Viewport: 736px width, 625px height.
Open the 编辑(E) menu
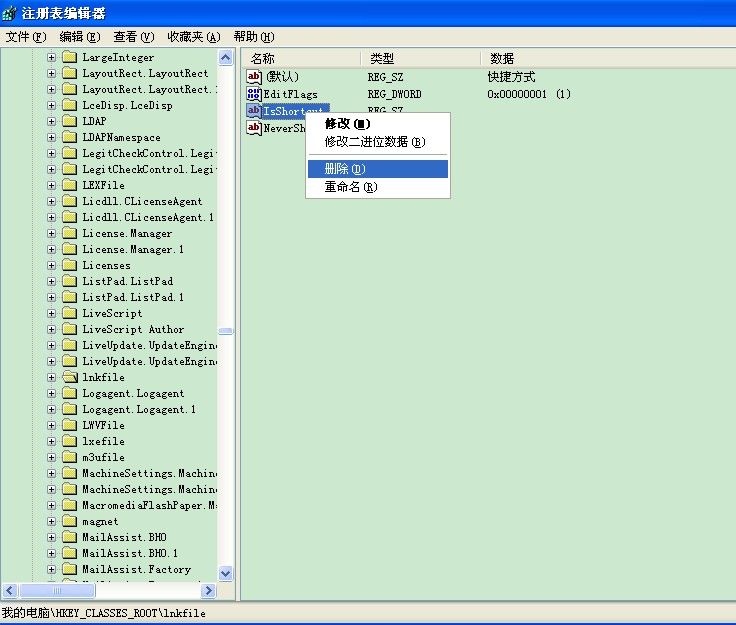[x=80, y=37]
